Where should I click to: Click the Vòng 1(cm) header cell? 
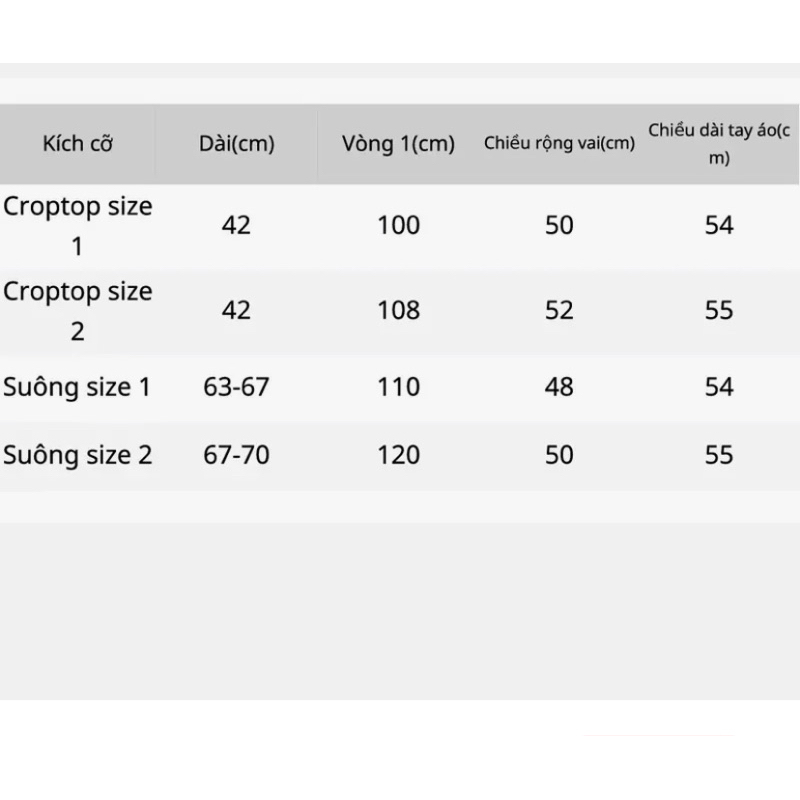tap(398, 144)
